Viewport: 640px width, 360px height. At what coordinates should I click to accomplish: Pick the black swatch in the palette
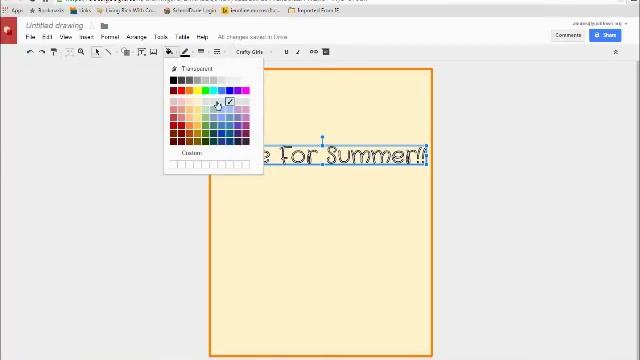click(173, 80)
